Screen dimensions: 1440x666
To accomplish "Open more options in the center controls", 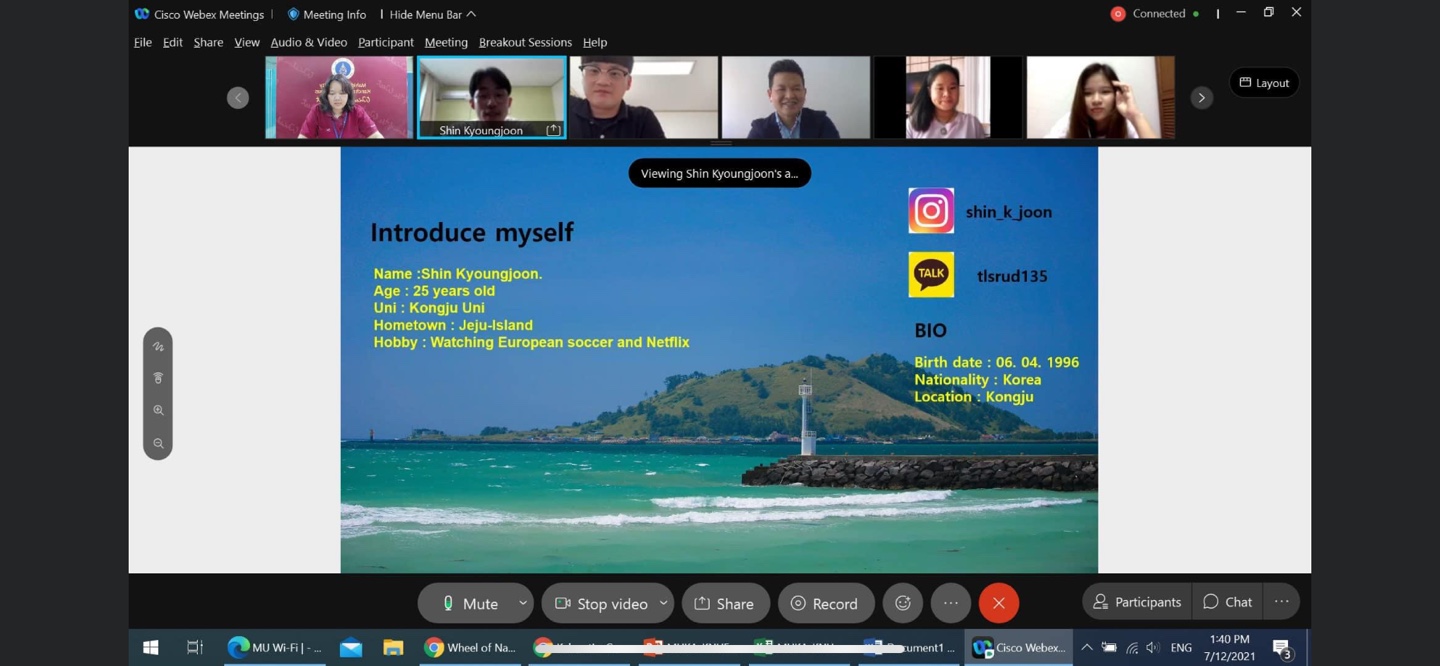I will [950, 603].
